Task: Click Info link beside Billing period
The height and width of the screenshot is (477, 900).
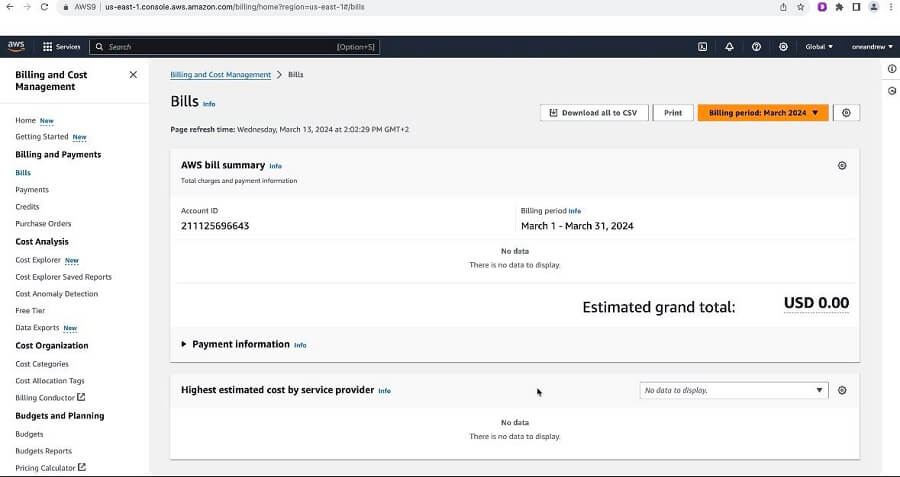Action: [575, 211]
